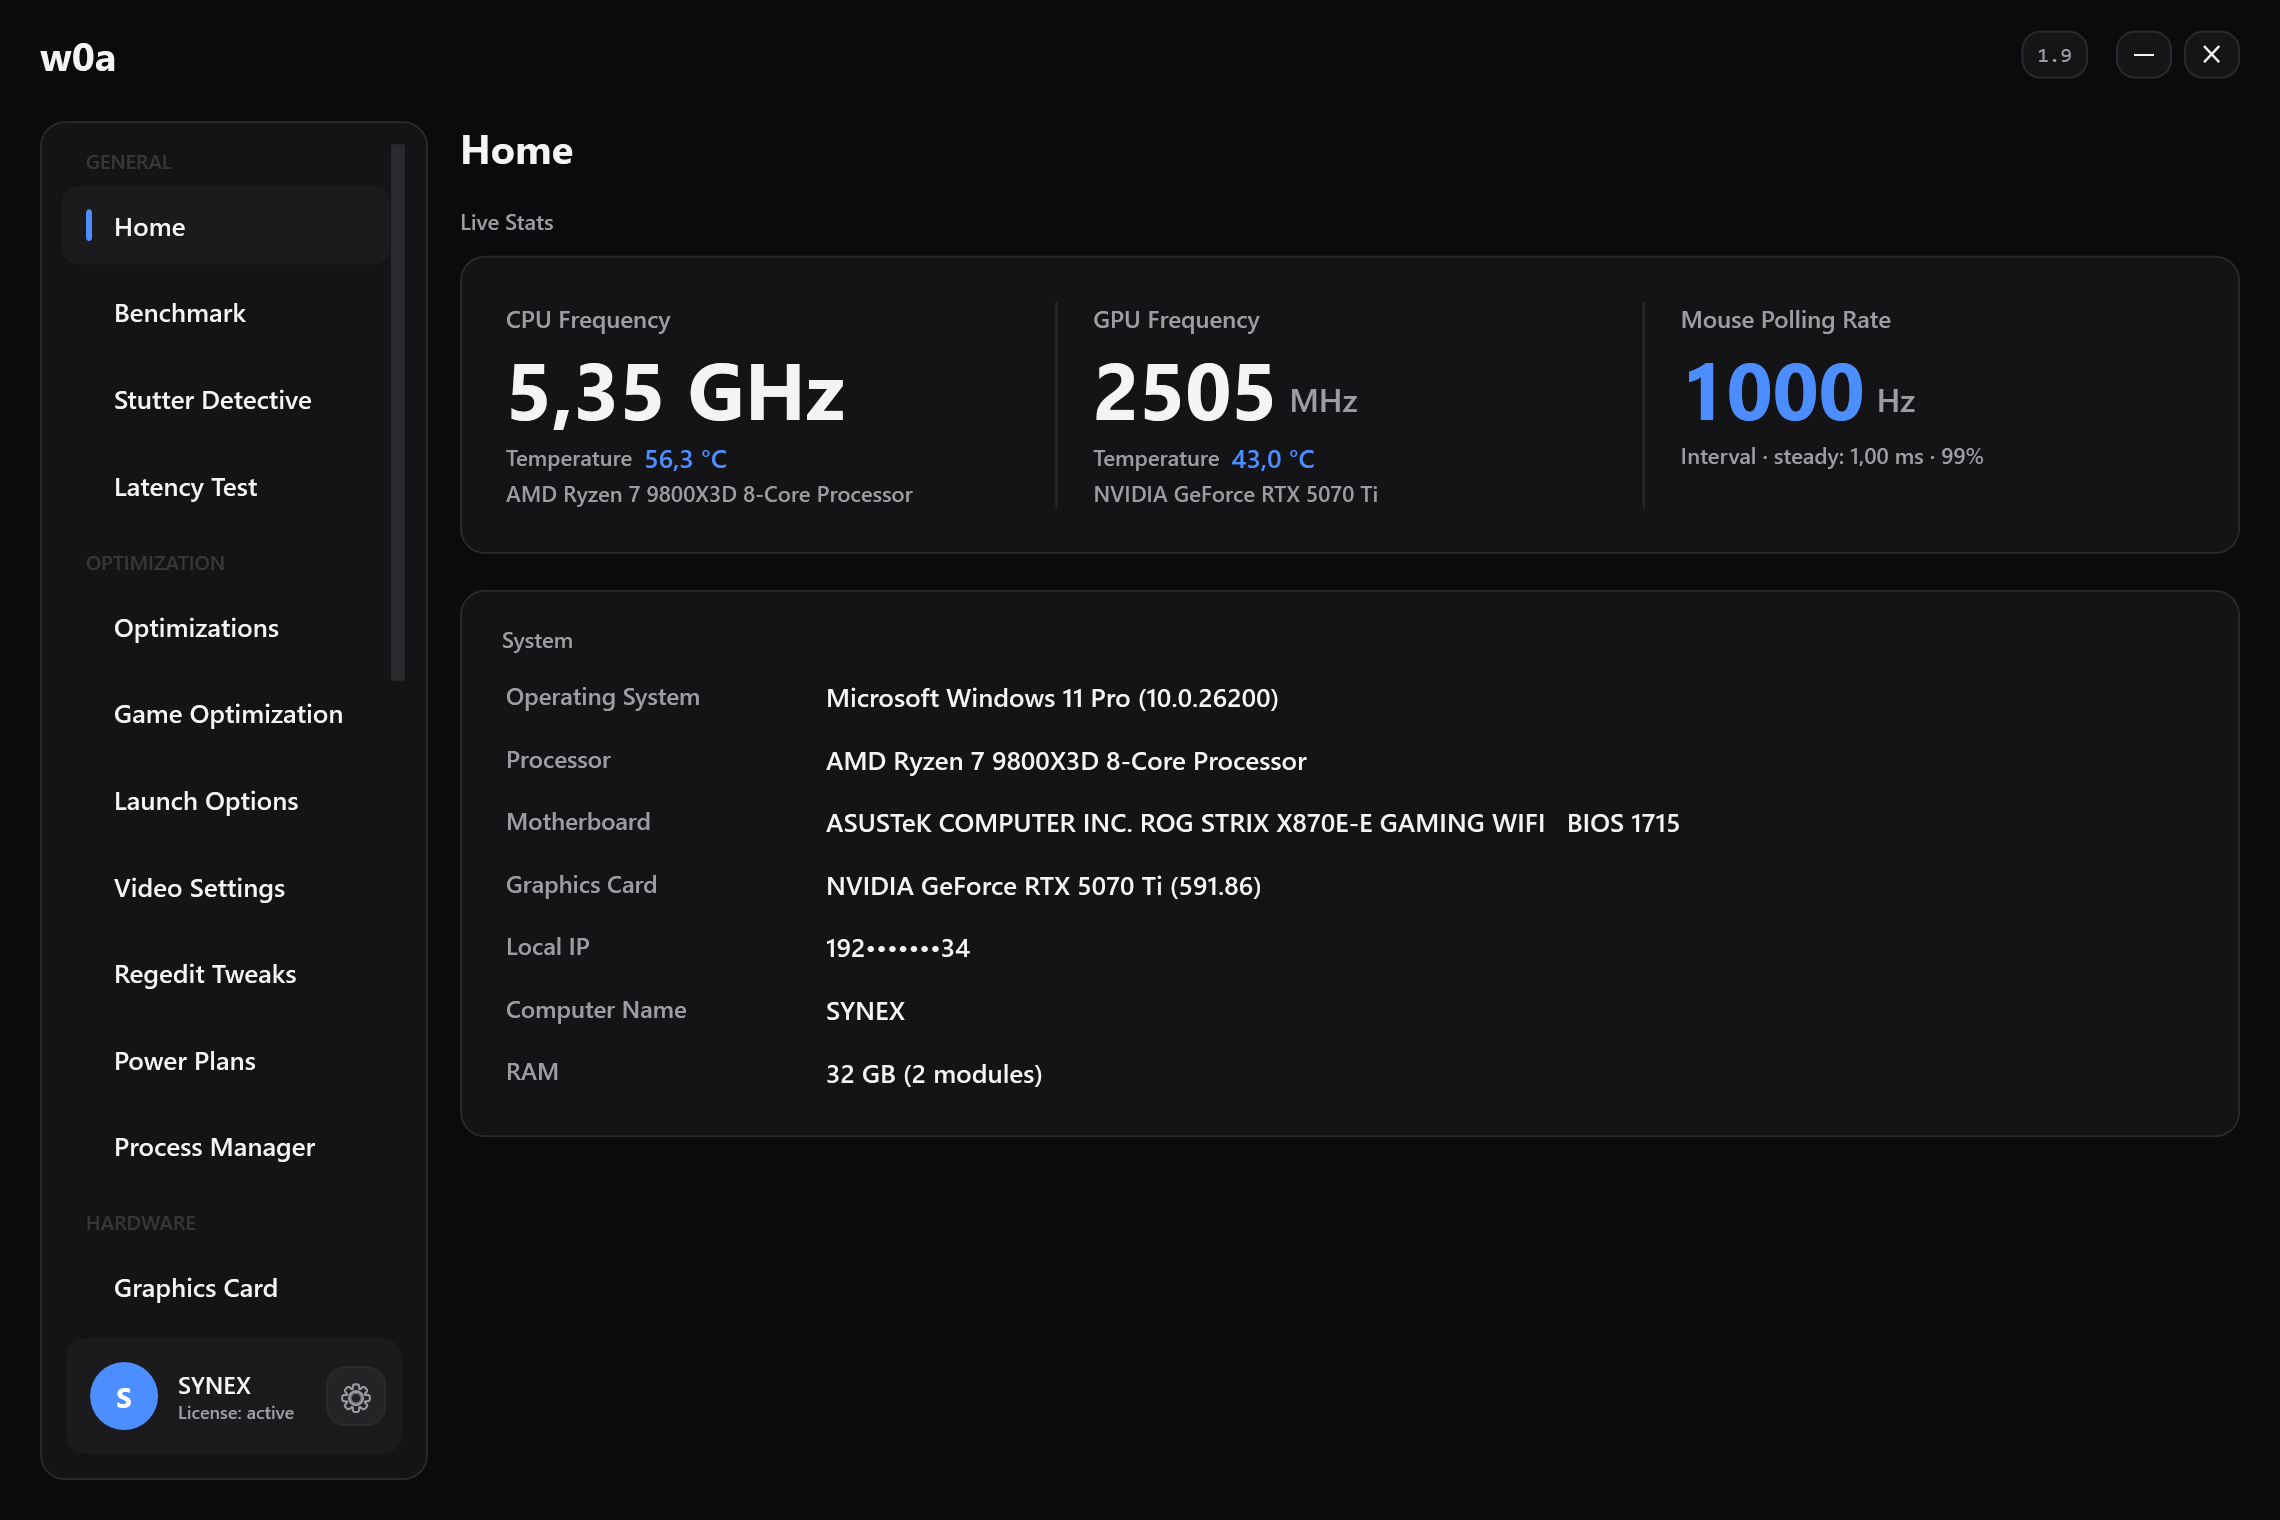Open settings via the gear icon
The height and width of the screenshot is (1520, 2280).
click(x=356, y=1397)
